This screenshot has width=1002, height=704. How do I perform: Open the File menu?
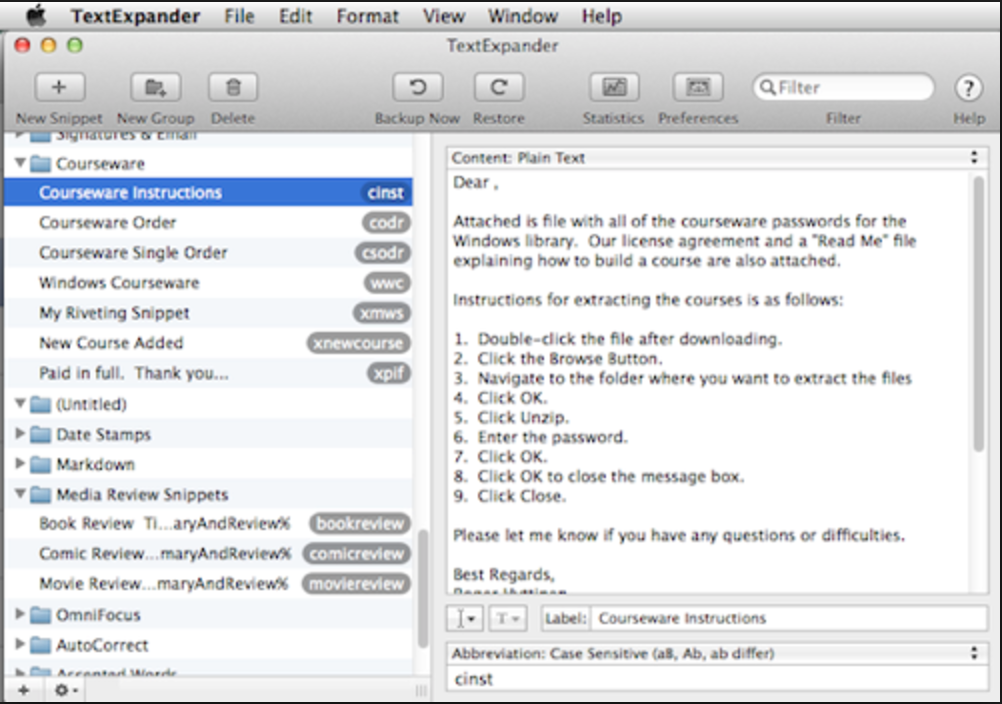[240, 16]
